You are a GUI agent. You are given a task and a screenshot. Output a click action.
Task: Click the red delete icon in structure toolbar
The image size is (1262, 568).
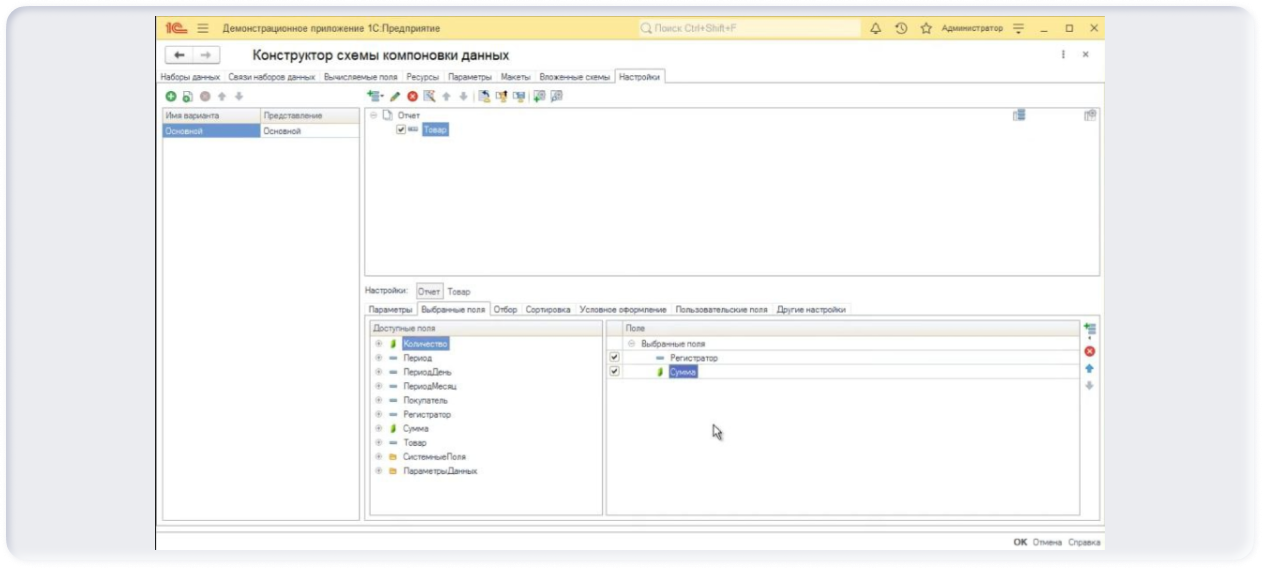tap(412, 96)
